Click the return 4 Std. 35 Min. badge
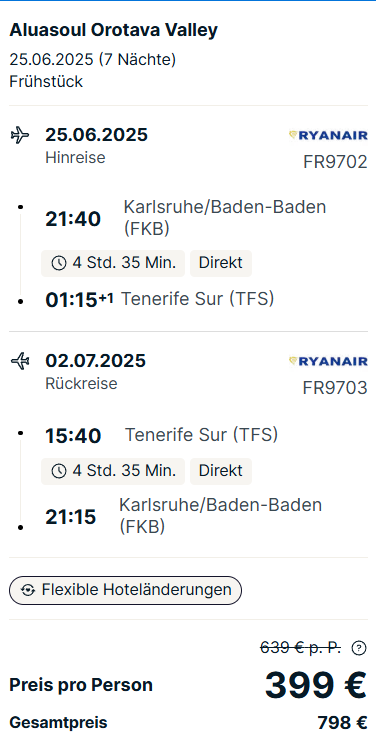The height and width of the screenshot is (742, 376). pyautogui.click(x=113, y=471)
